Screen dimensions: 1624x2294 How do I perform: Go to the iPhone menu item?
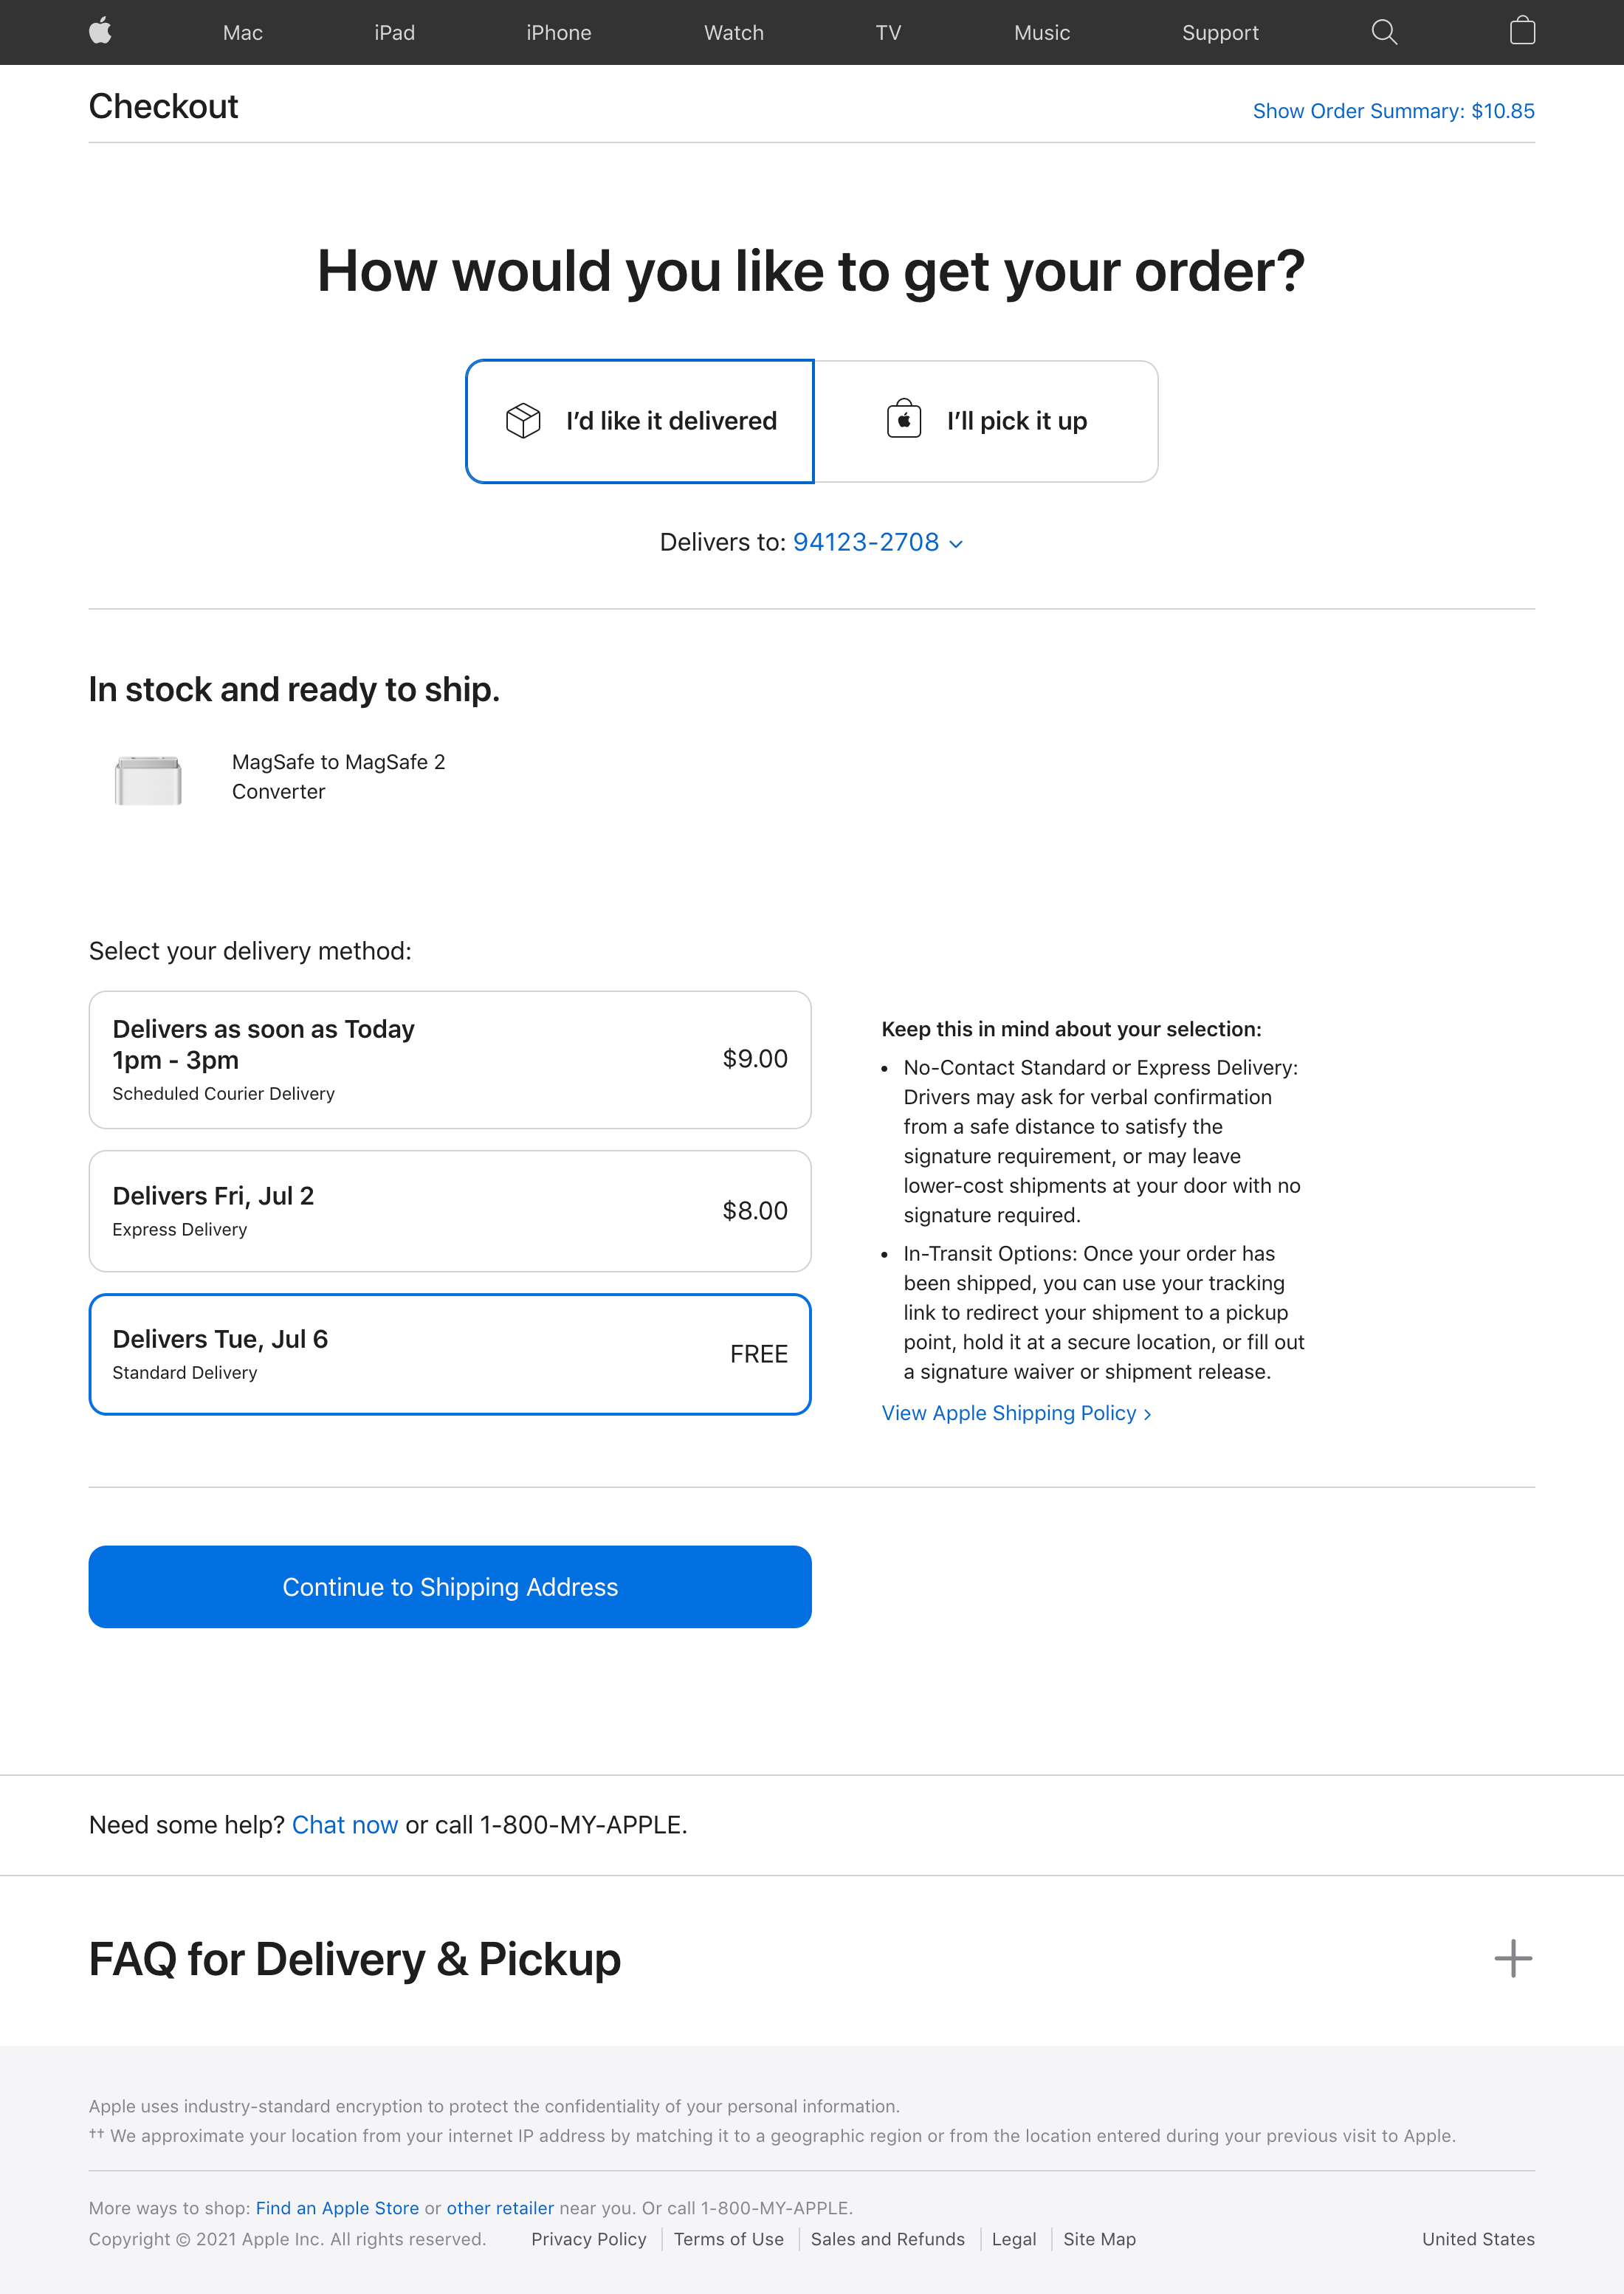pyautogui.click(x=558, y=33)
